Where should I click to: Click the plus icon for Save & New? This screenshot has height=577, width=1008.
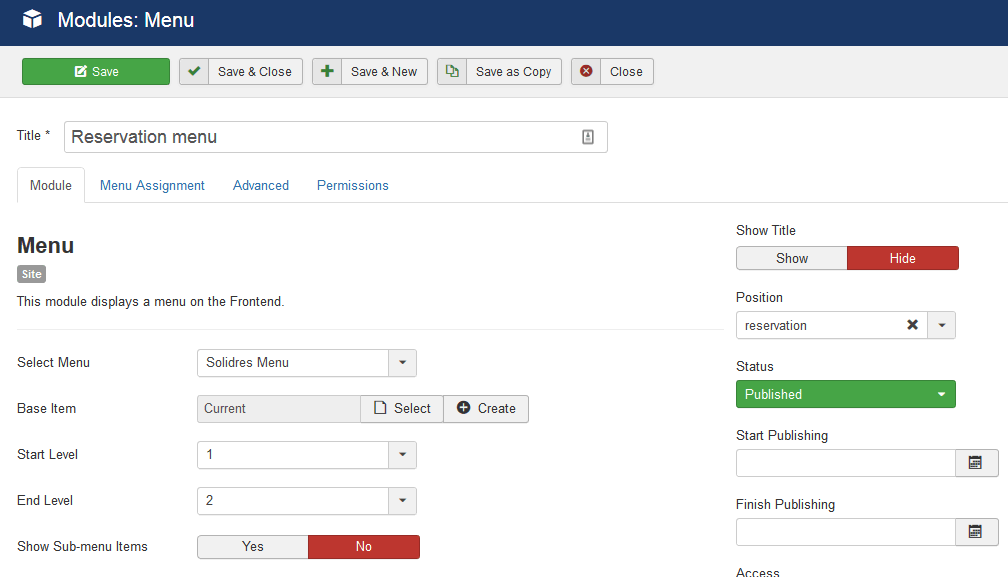pos(327,71)
